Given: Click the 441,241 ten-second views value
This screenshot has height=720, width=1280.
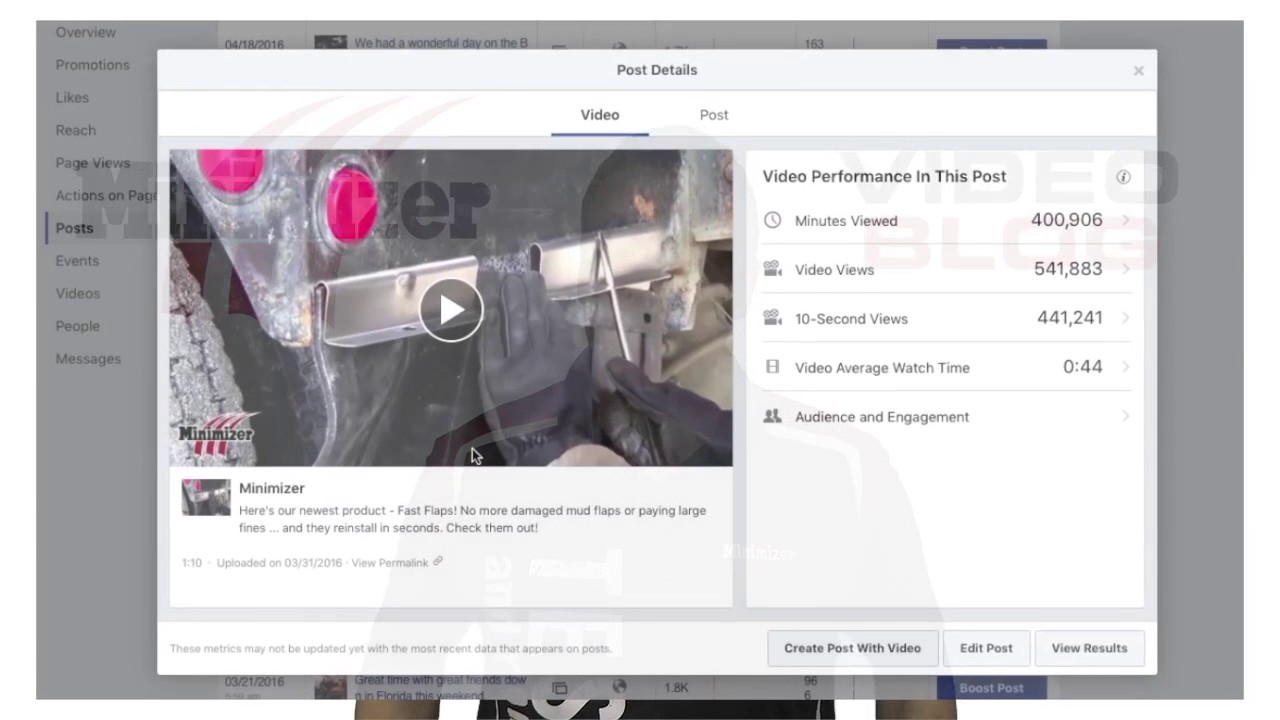Looking at the screenshot, I should point(1070,318).
